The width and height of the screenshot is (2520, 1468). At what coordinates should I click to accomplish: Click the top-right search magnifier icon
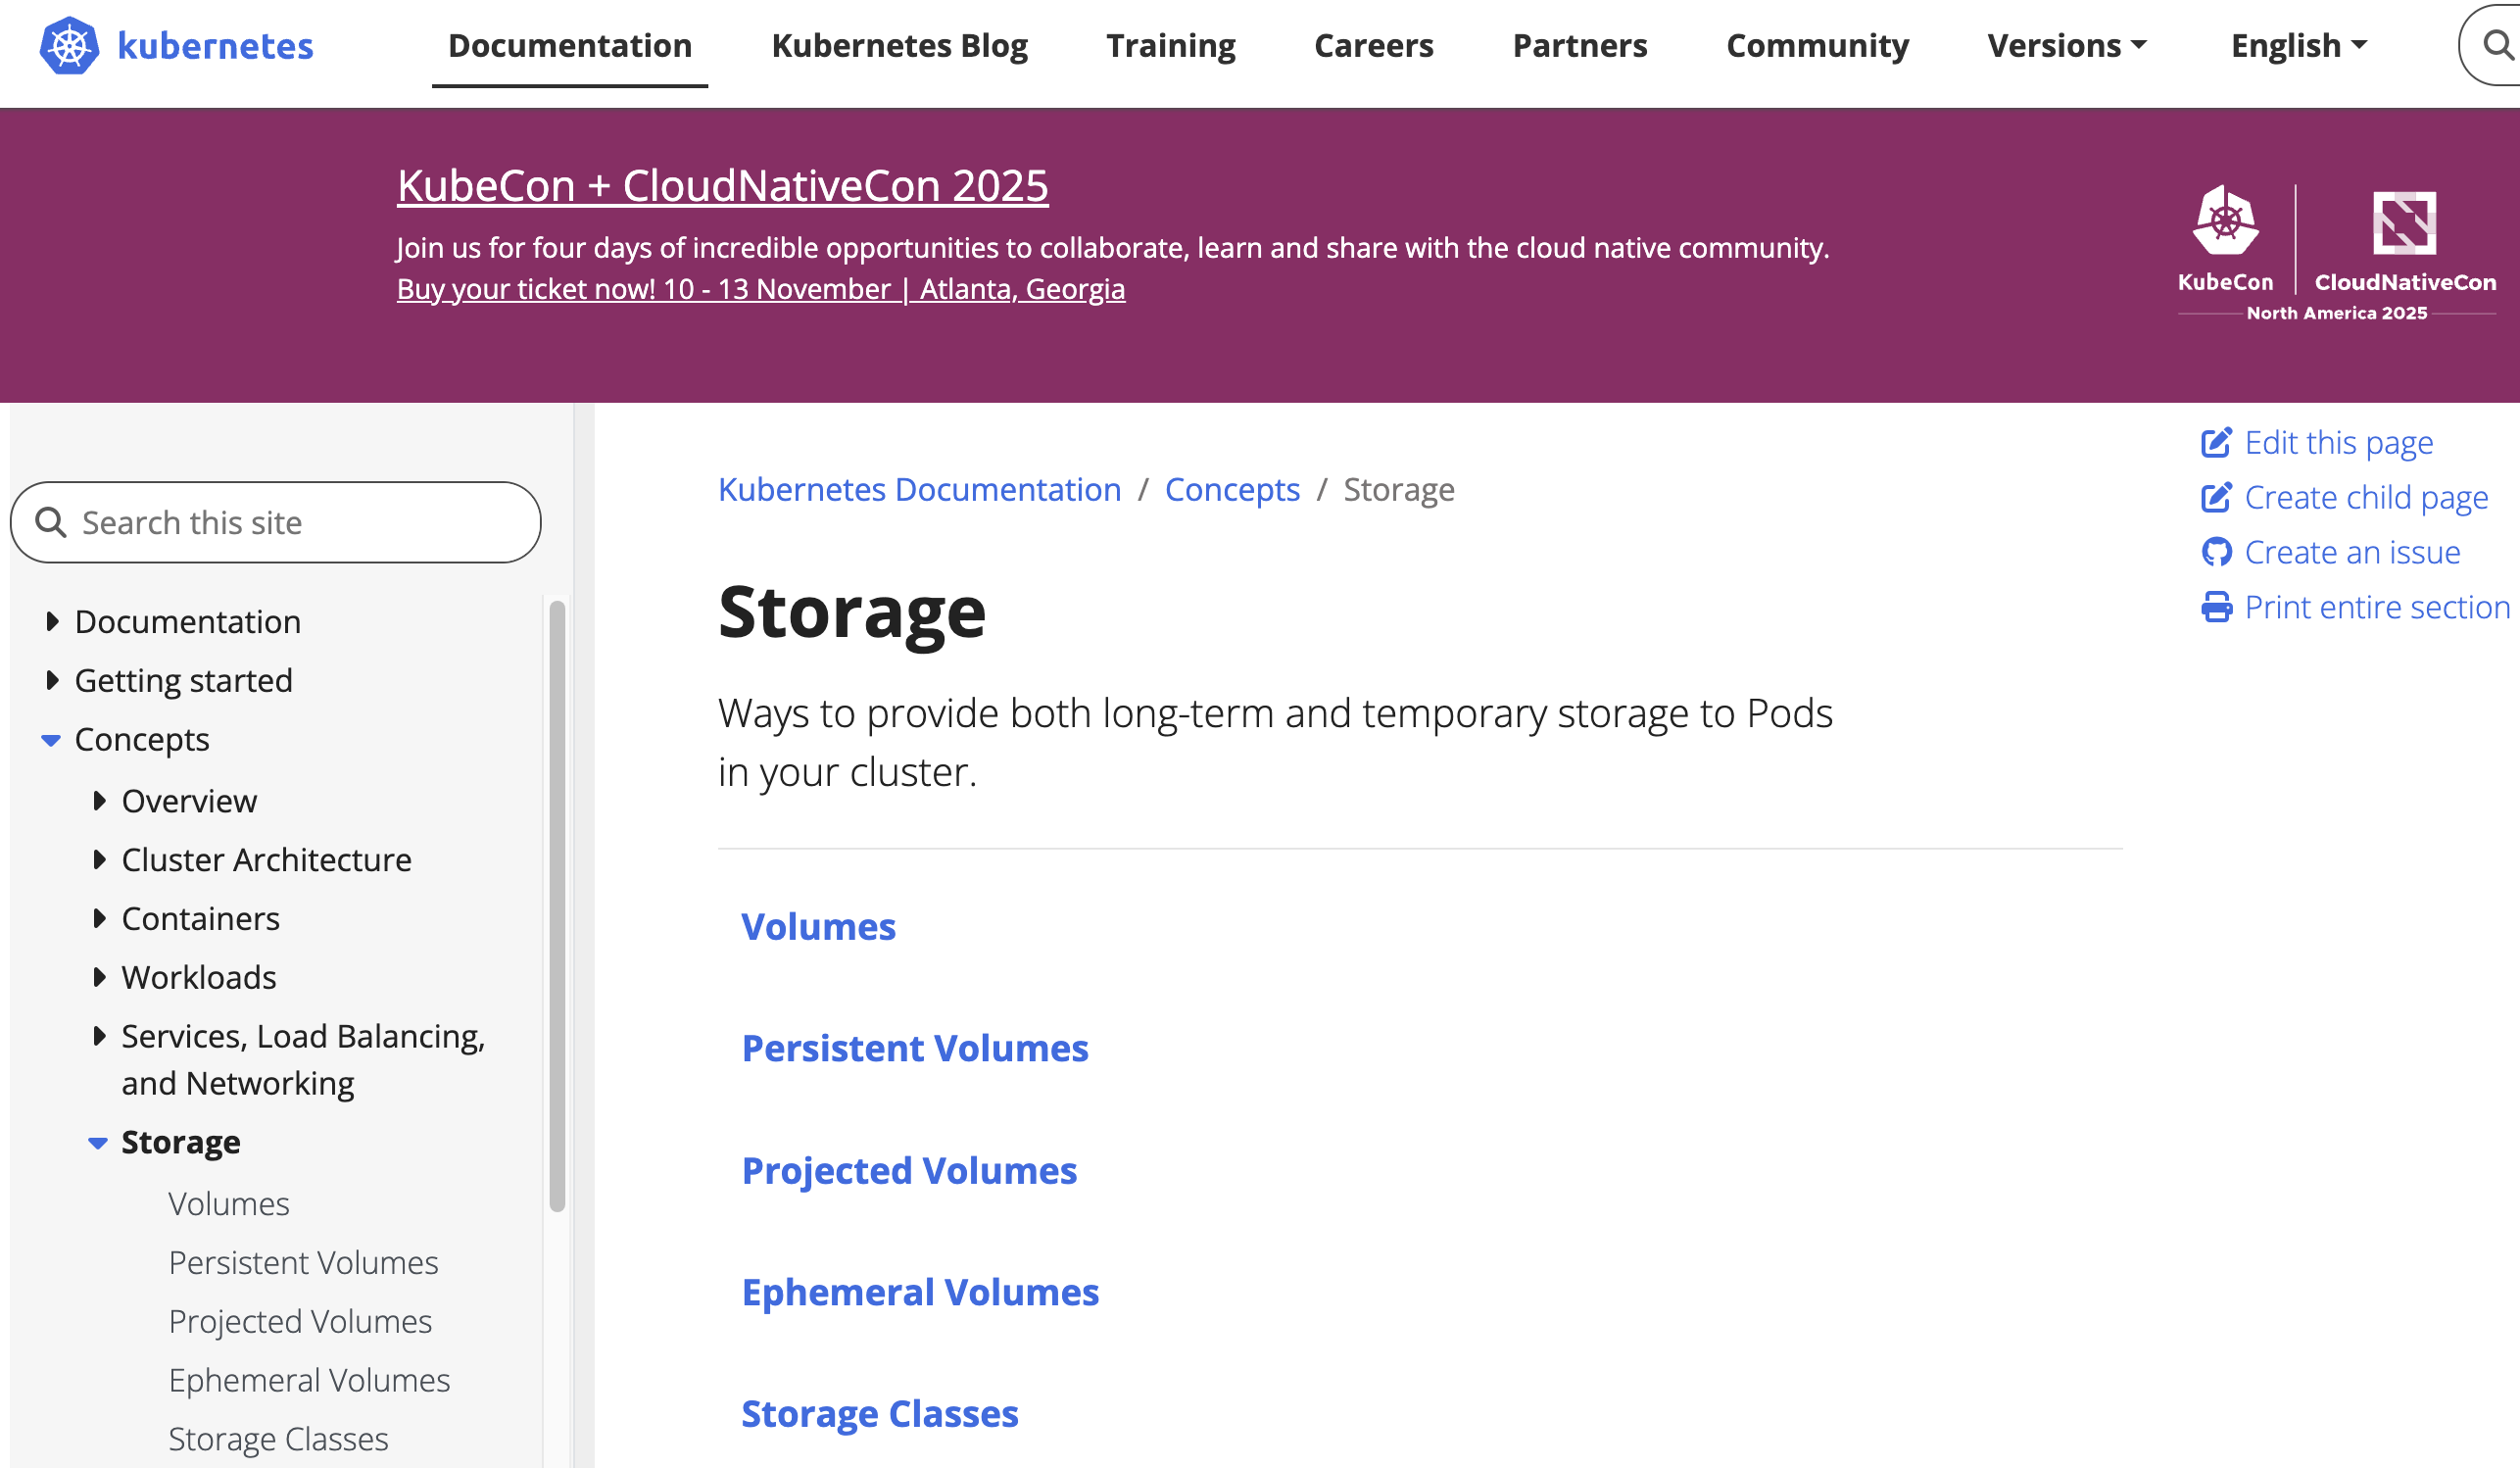tap(2497, 45)
